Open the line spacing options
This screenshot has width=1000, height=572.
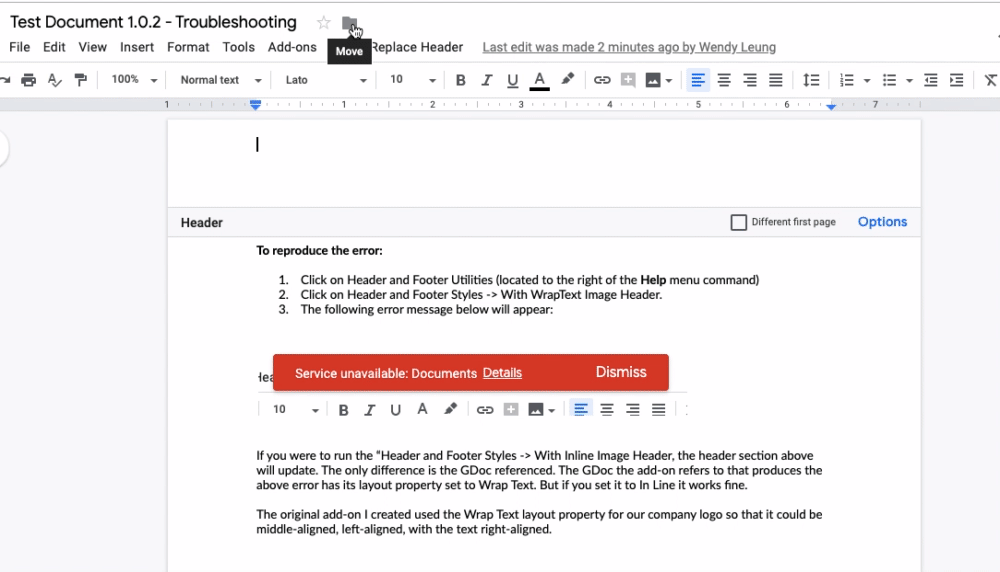pyautogui.click(x=811, y=80)
